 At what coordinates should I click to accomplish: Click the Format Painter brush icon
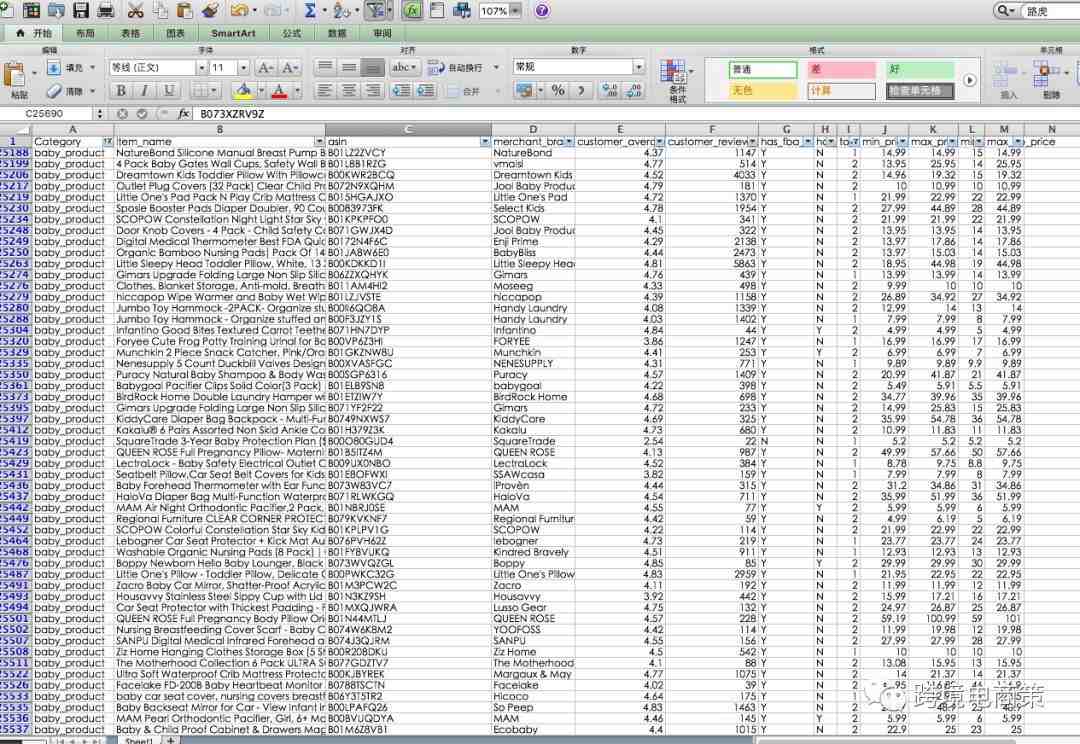211,10
